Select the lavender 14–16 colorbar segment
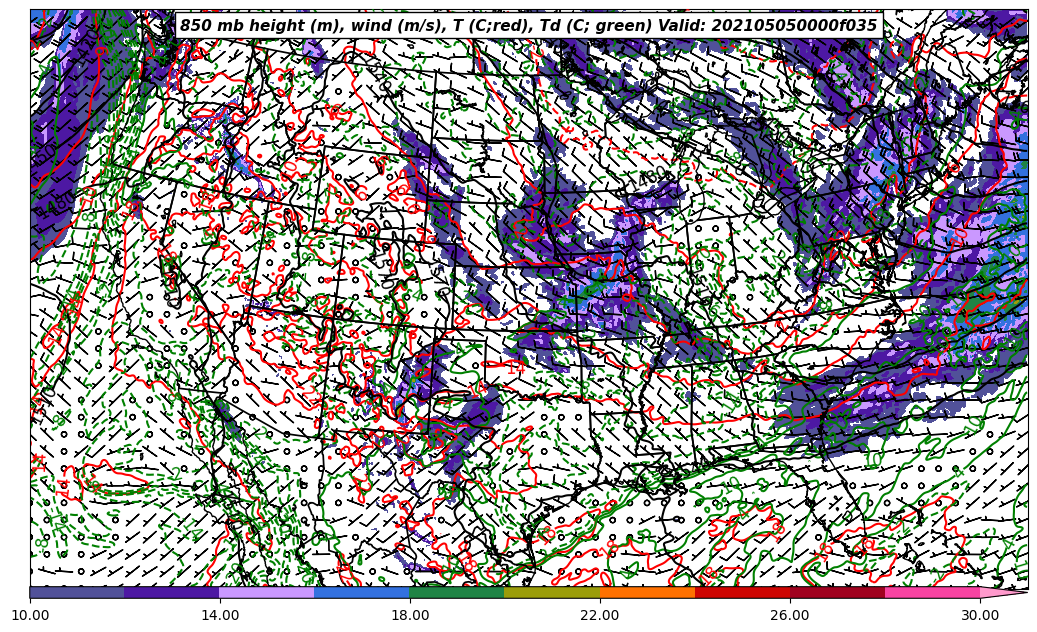The width and height of the screenshot is (1037, 632). pyautogui.click(x=267, y=592)
